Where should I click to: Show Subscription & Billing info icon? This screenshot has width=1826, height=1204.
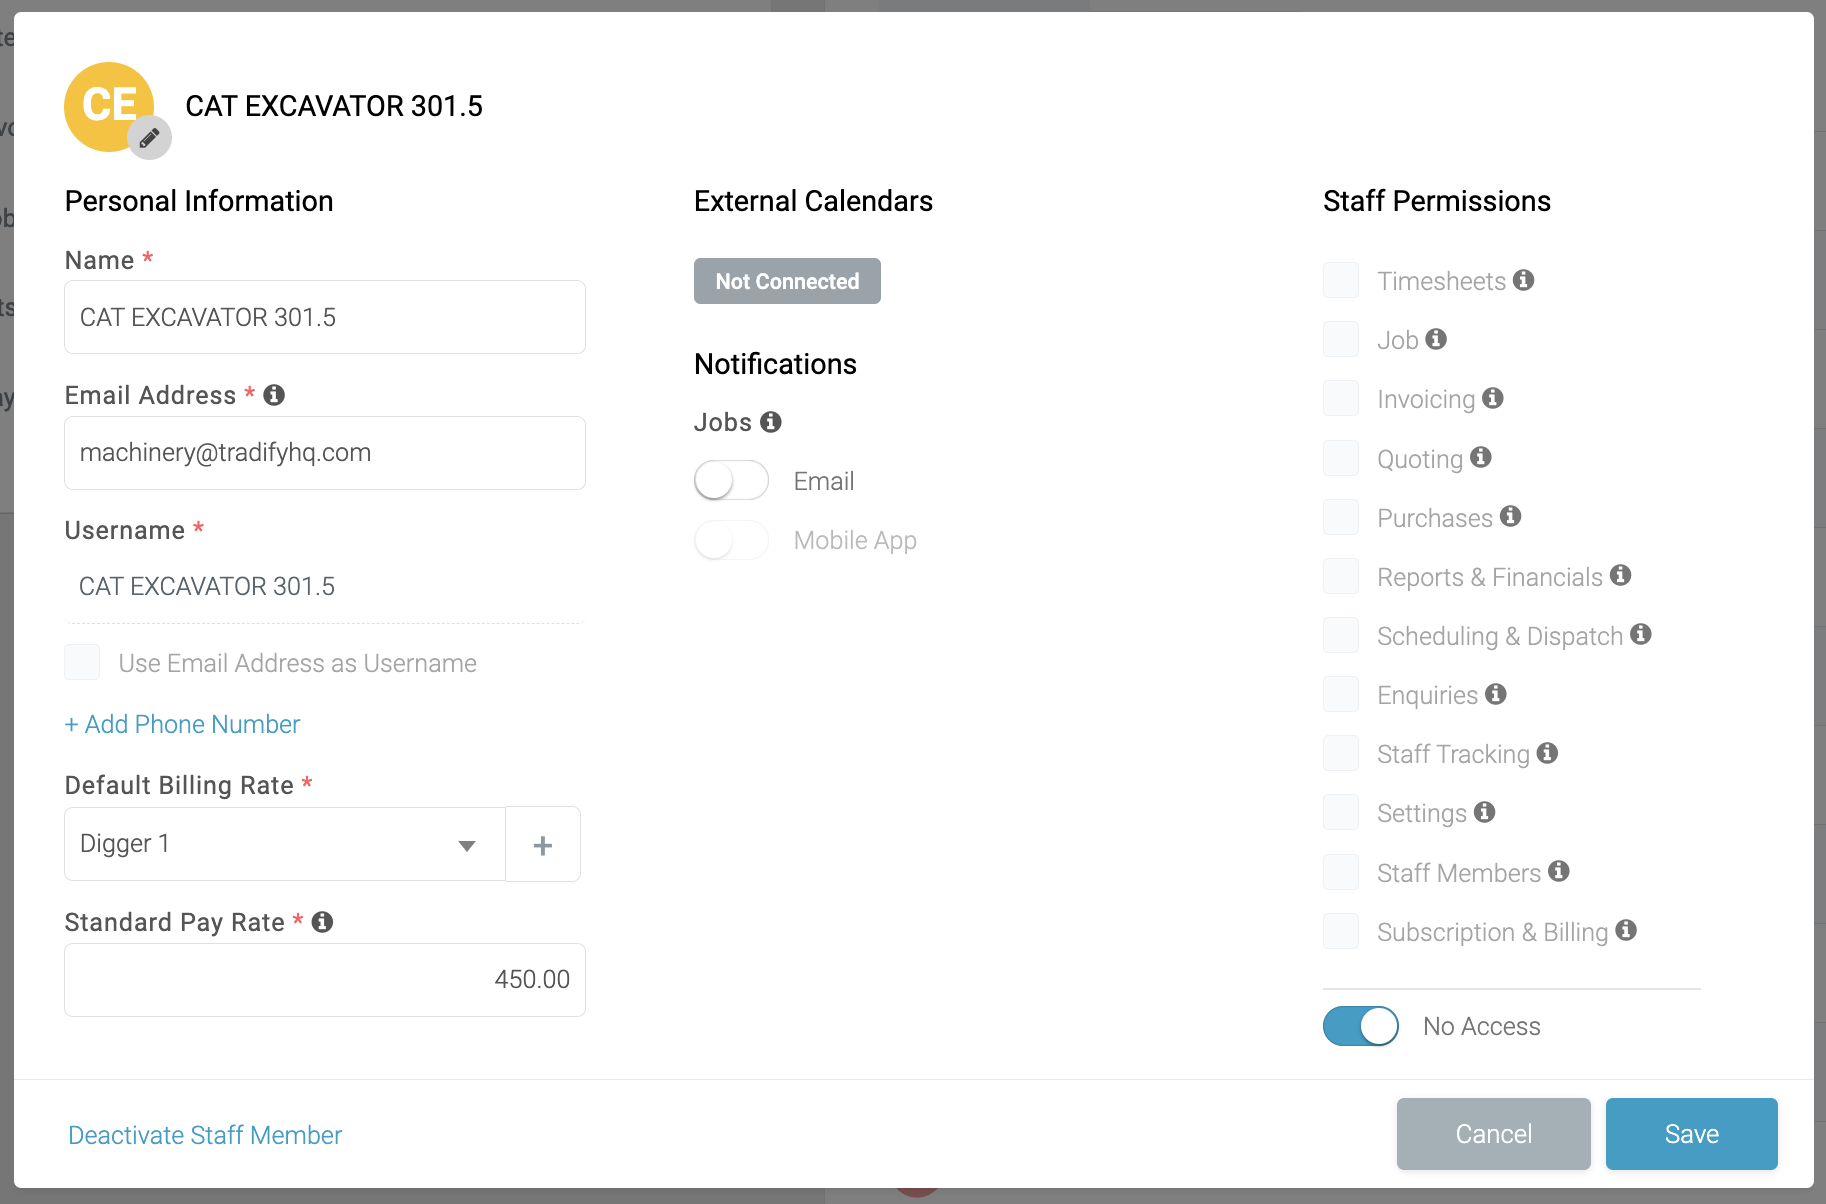pos(1626,930)
